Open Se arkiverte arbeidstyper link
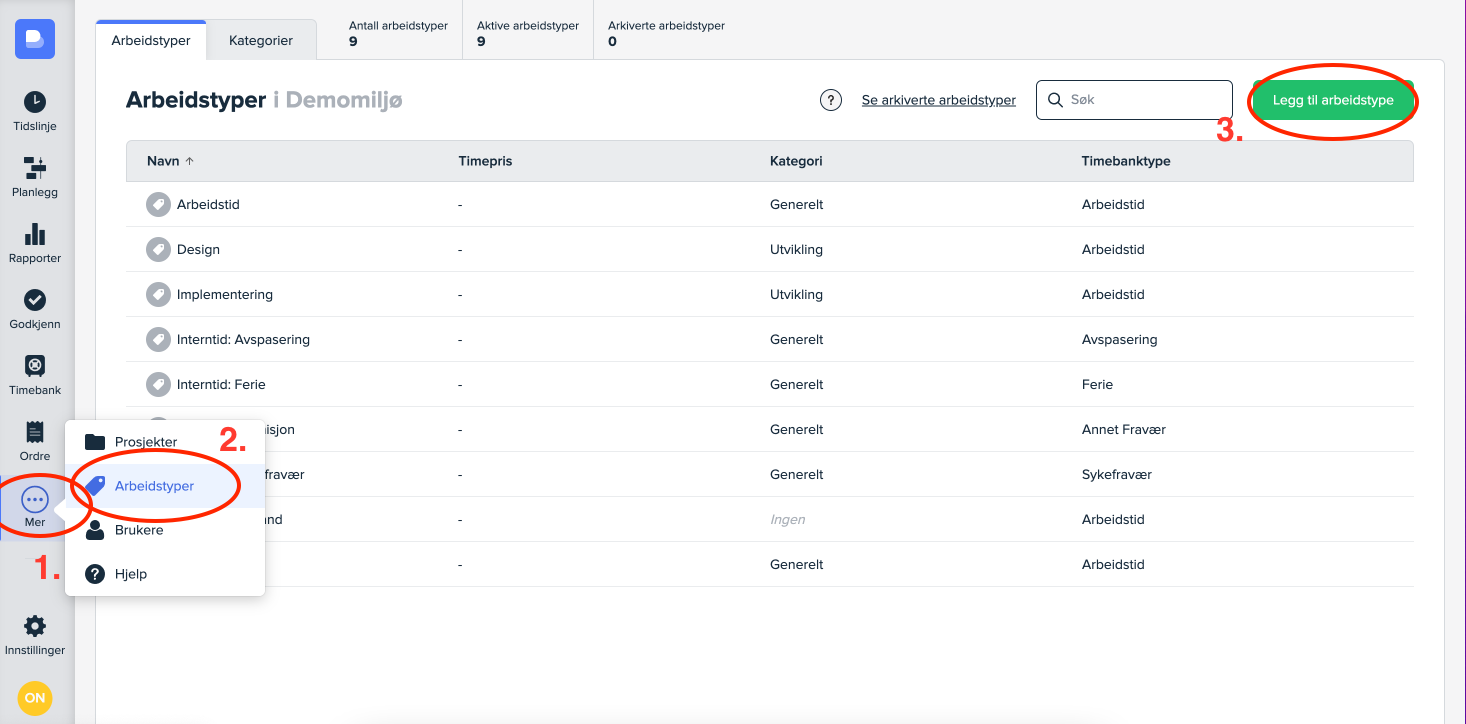This screenshot has height=724, width=1466. 938,100
